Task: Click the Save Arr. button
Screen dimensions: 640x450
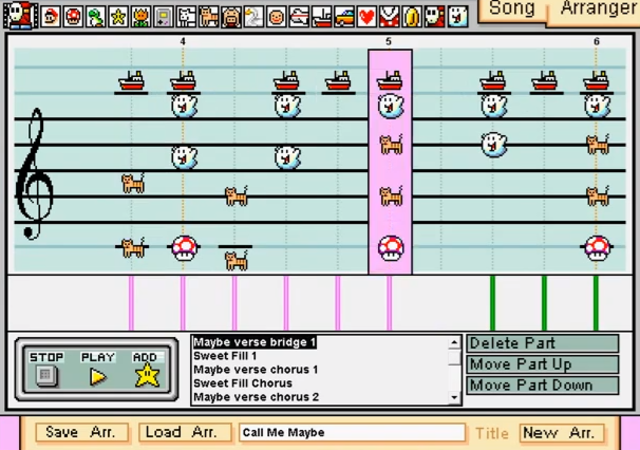Action: point(82,432)
